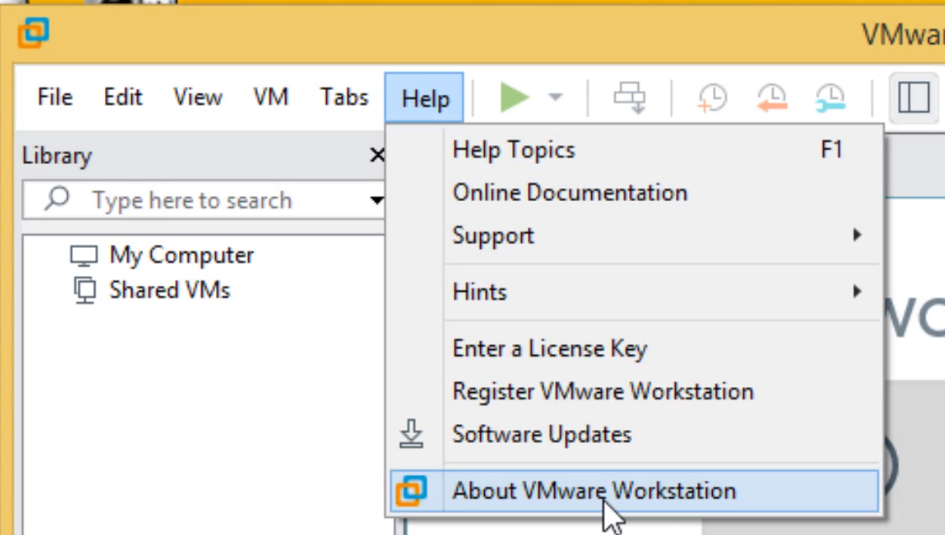The image size is (945, 535).
Task: Click the About VMware Workstation logo icon
Action: pos(412,490)
